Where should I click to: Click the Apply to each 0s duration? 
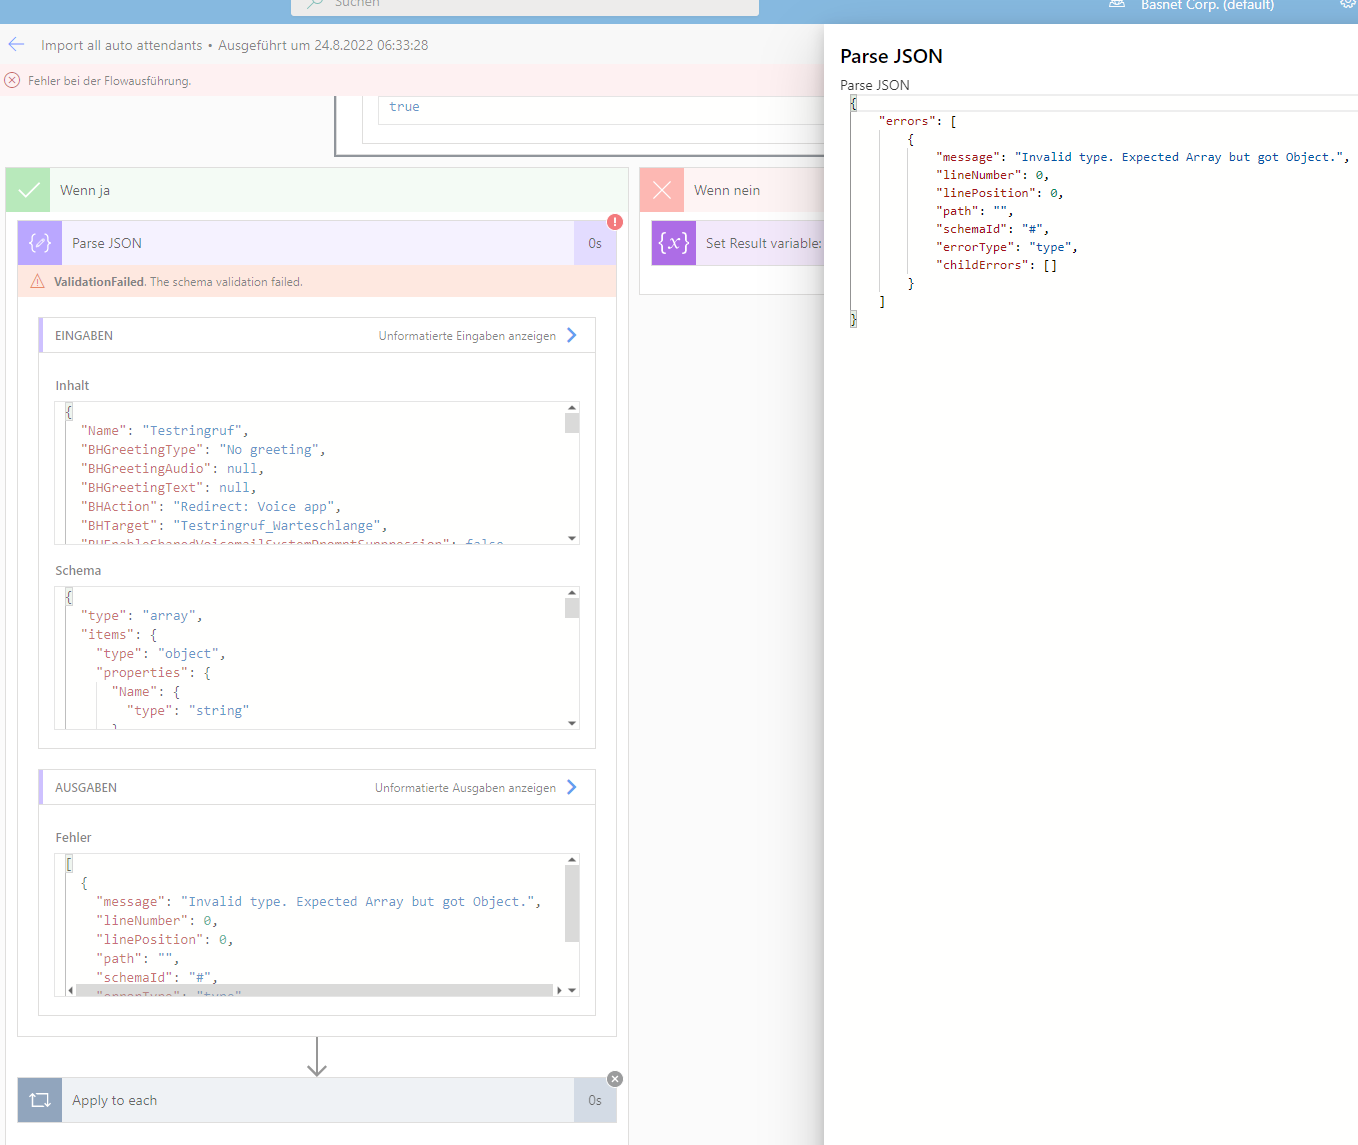595,1100
